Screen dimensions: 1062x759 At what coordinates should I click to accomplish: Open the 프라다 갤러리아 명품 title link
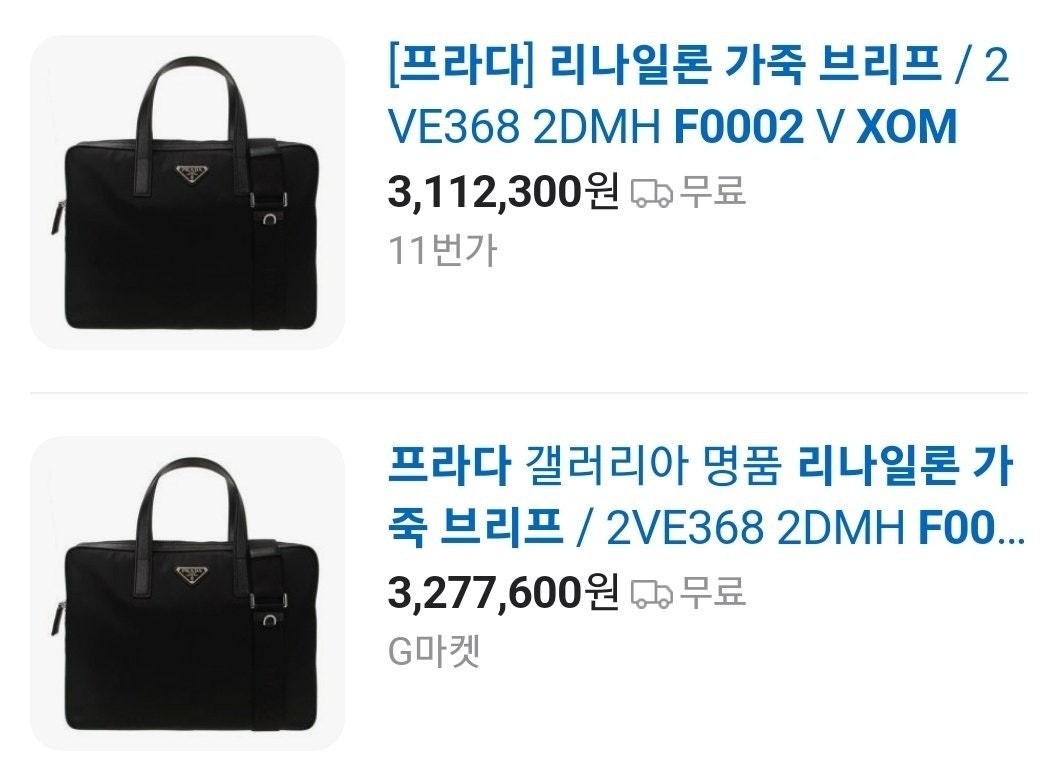point(706,497)
